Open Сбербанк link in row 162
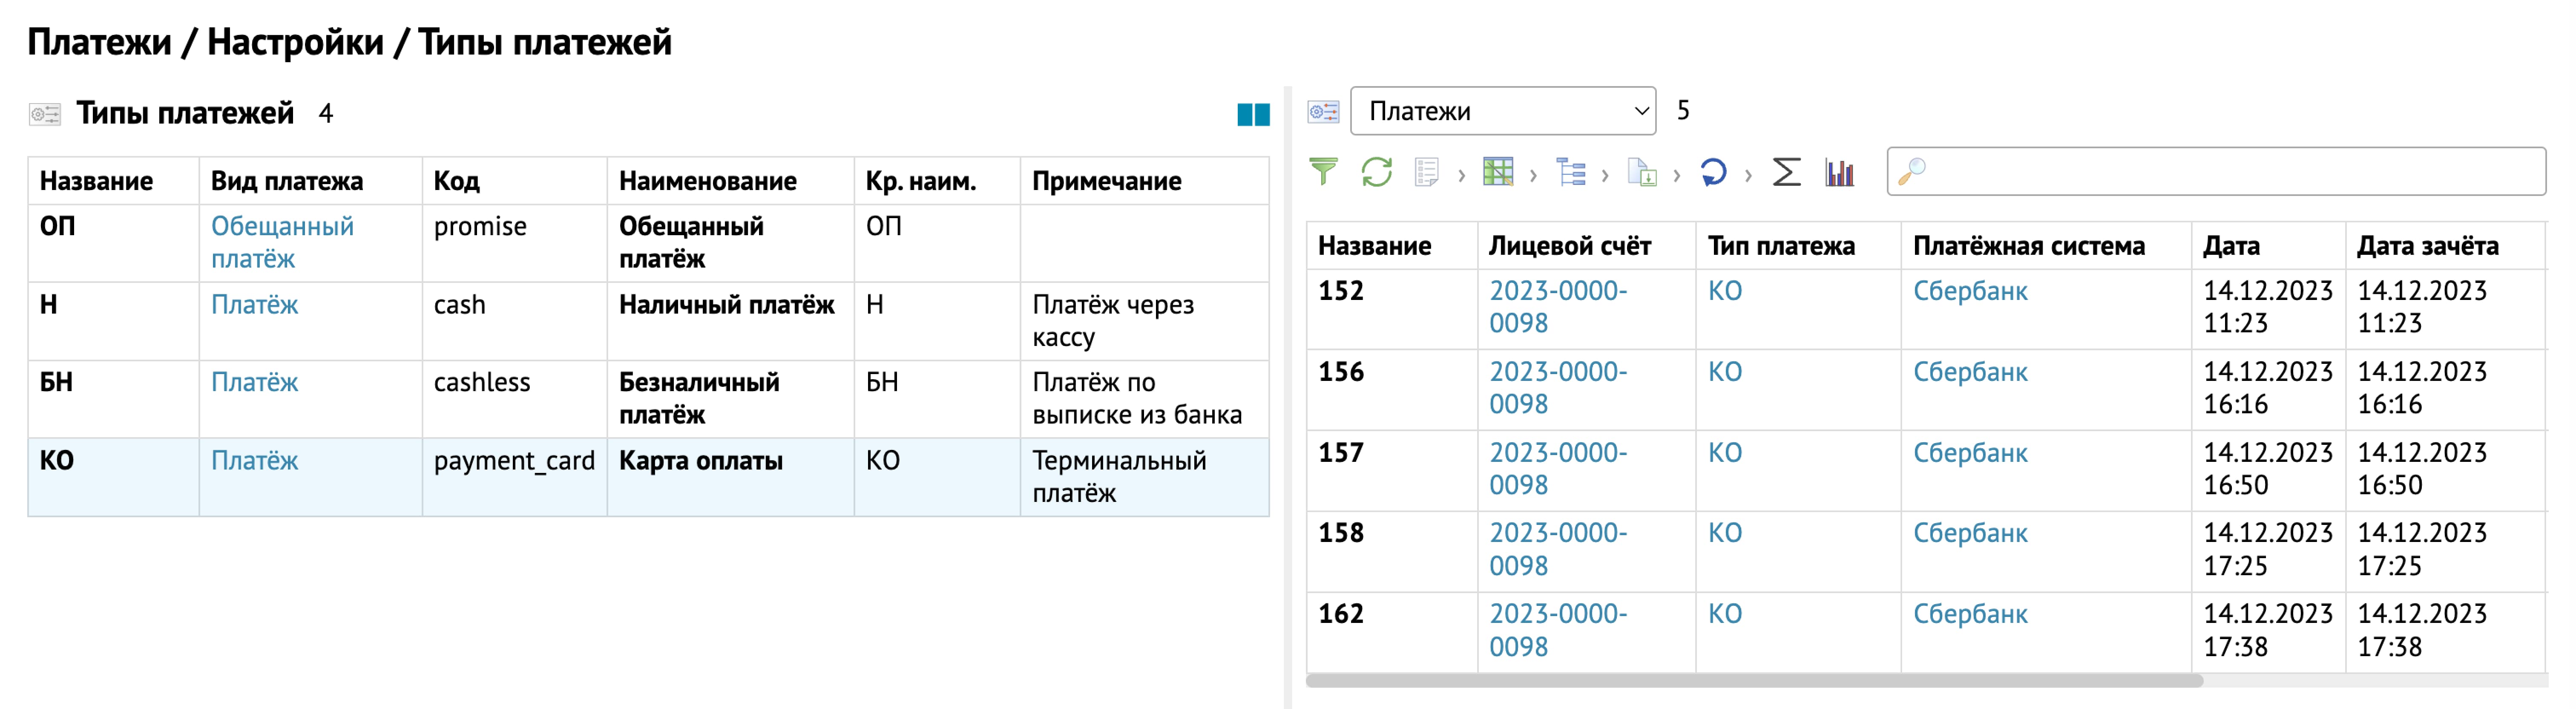The height and width of the screenshot is (709, 2576). tap(1970, 614)
